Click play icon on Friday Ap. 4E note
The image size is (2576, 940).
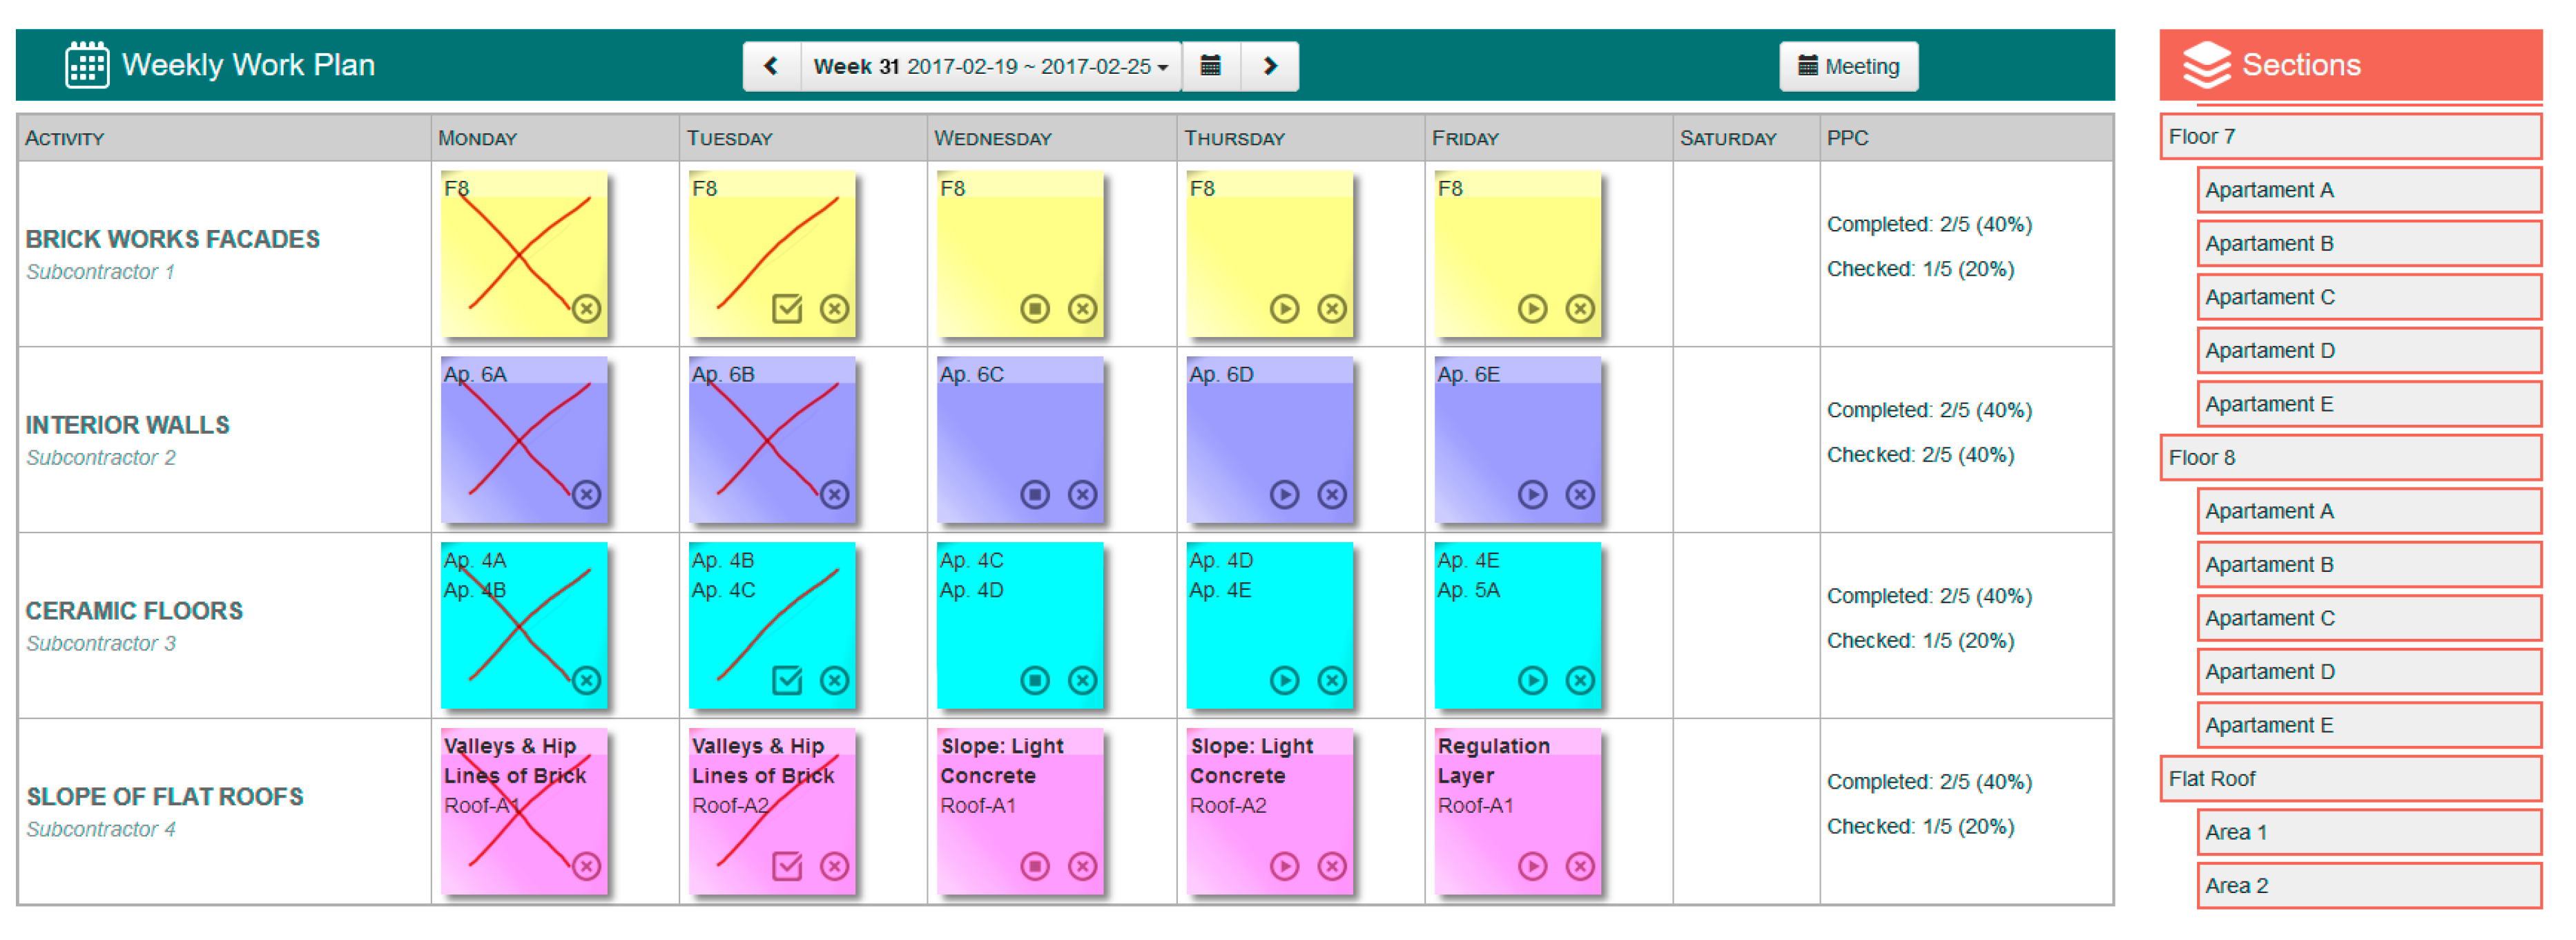1532,681
